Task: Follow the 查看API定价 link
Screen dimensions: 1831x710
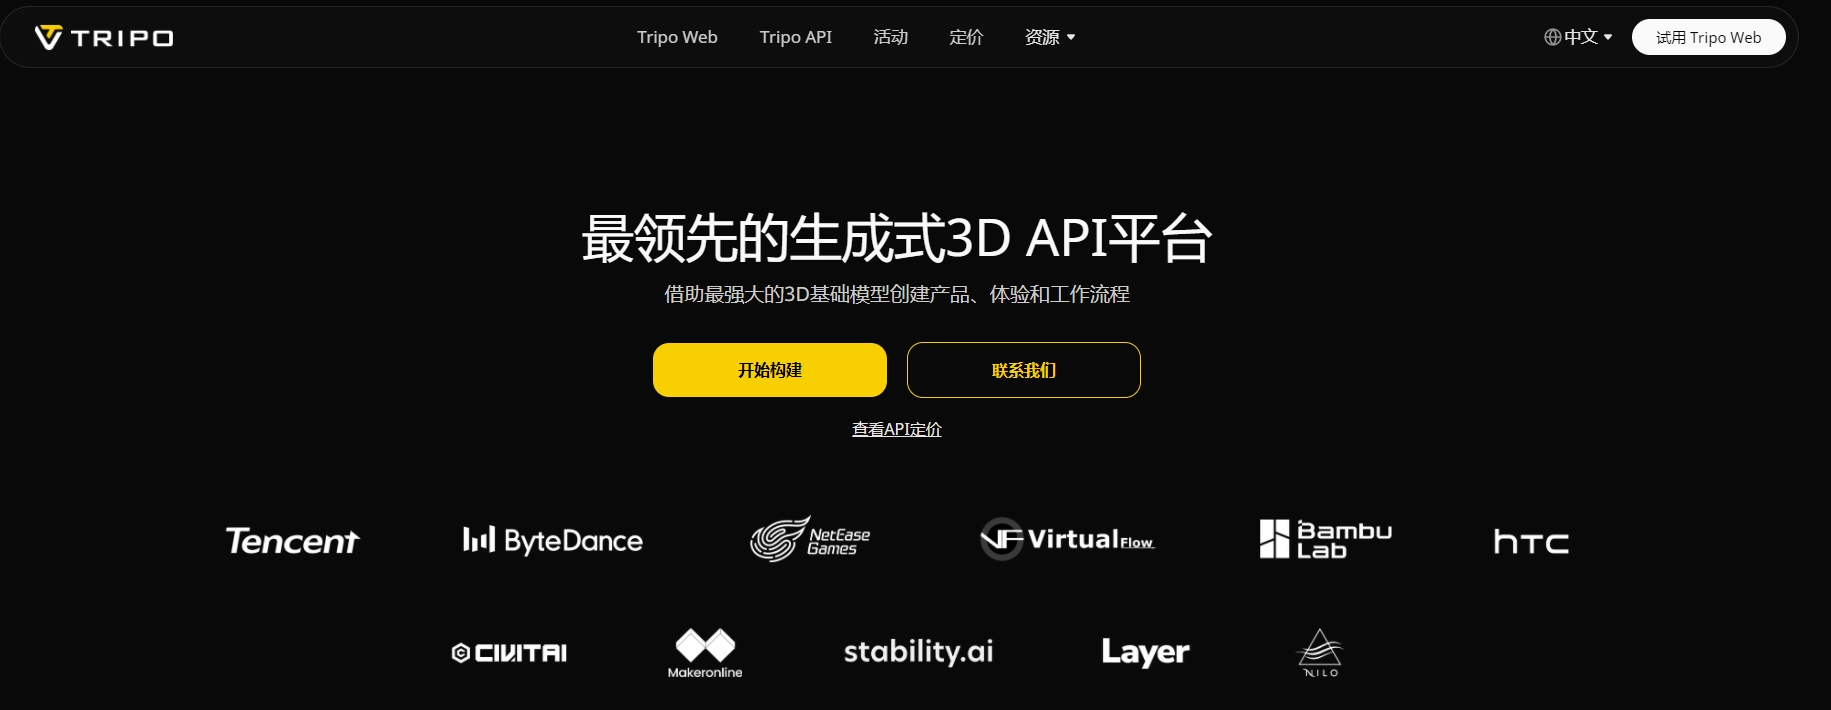Action: 896,429
